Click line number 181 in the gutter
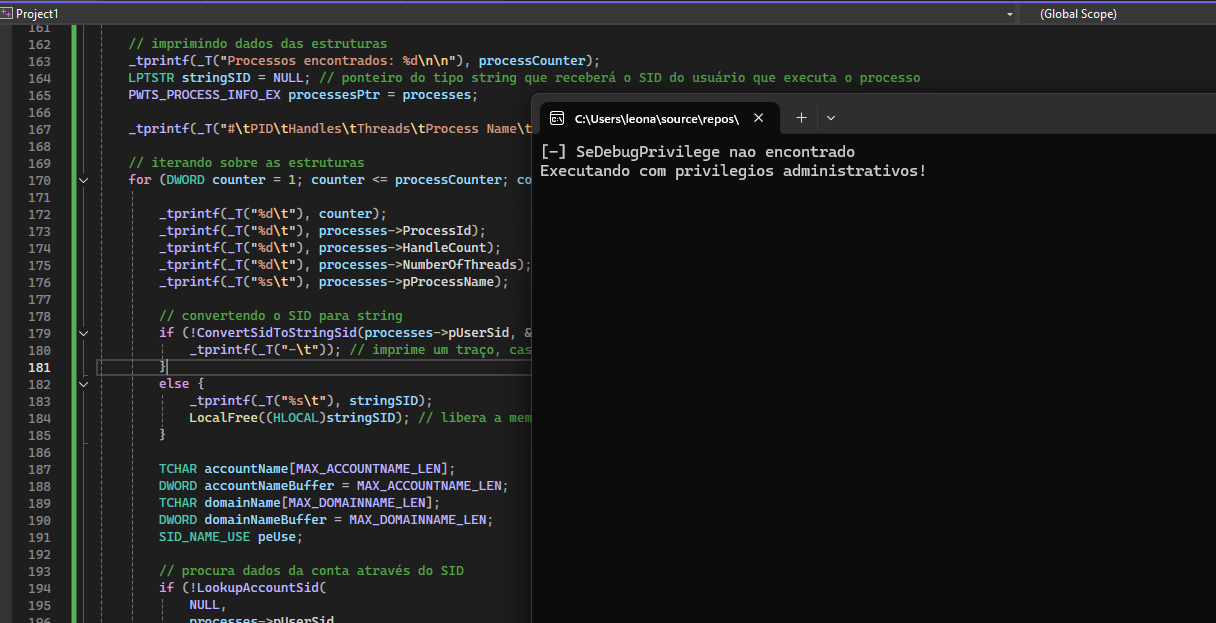This screenshot has width=1216, height=623. (39, 367)
